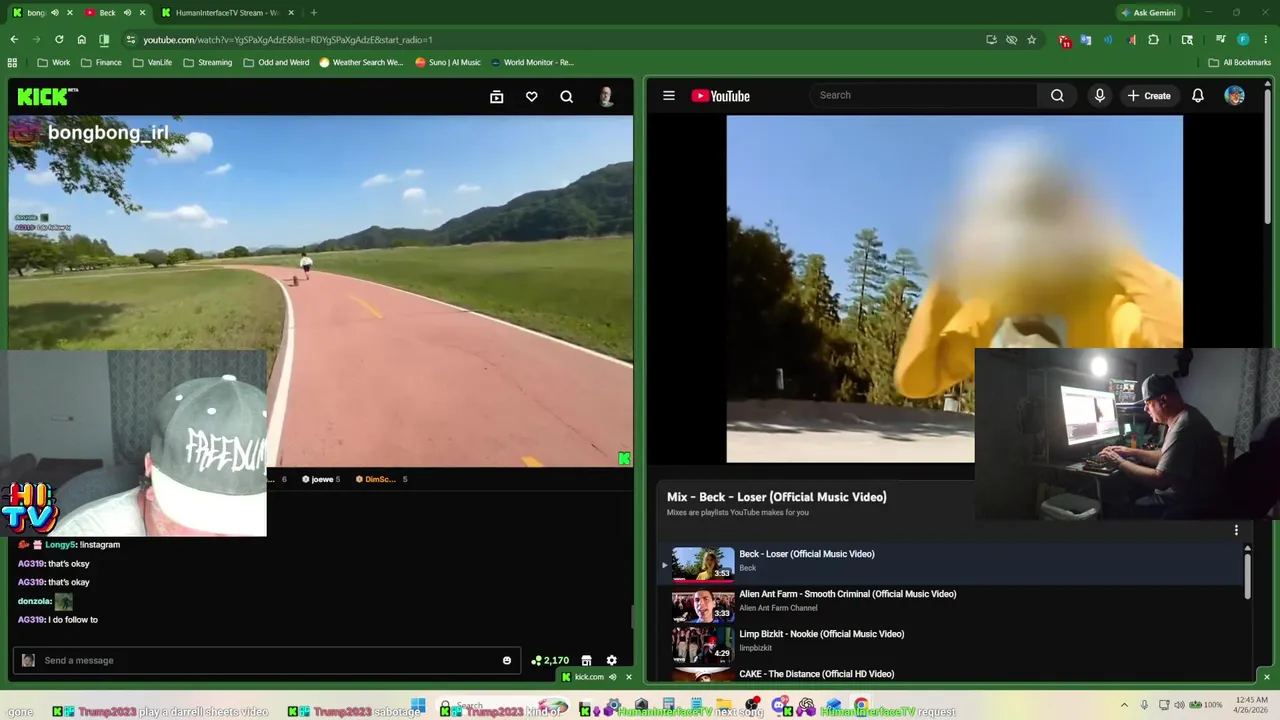The width and height of the screenshot is (1280, 720).
Task: Open Weather Search bookmark
Action: point(361,62)
